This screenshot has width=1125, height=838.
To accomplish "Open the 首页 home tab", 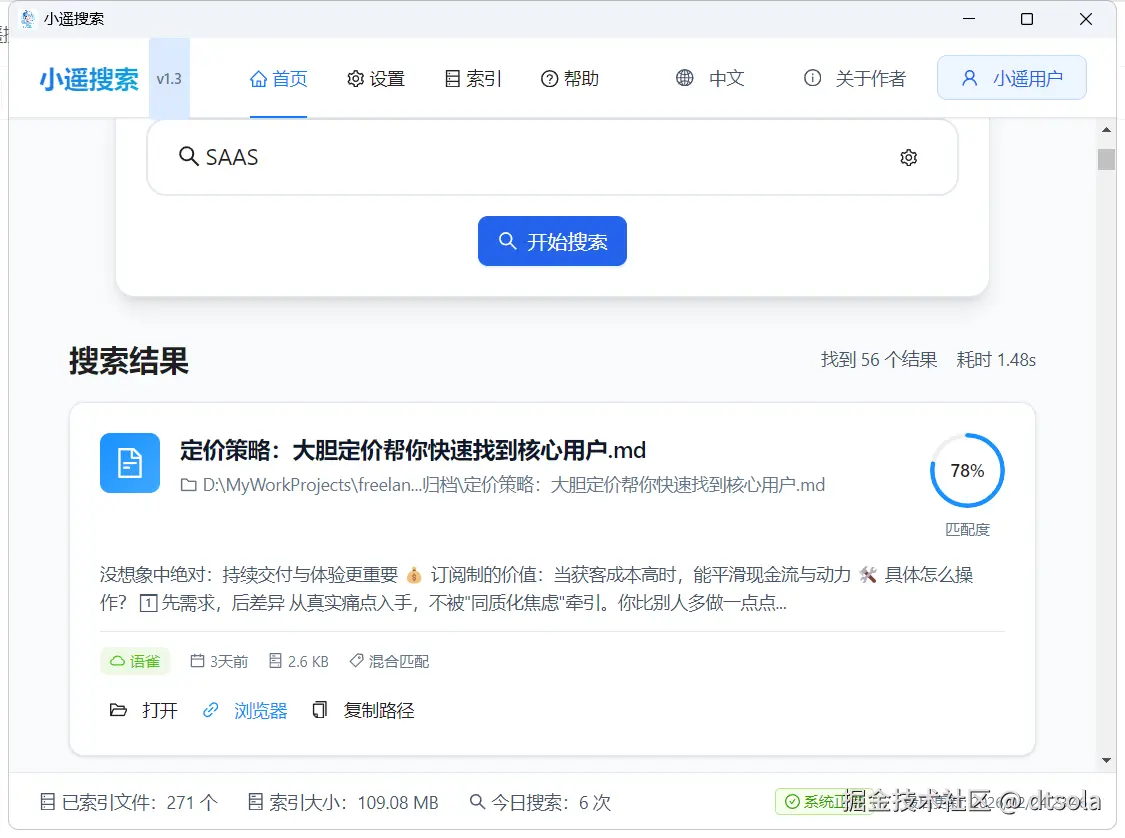I will [278, 79].
